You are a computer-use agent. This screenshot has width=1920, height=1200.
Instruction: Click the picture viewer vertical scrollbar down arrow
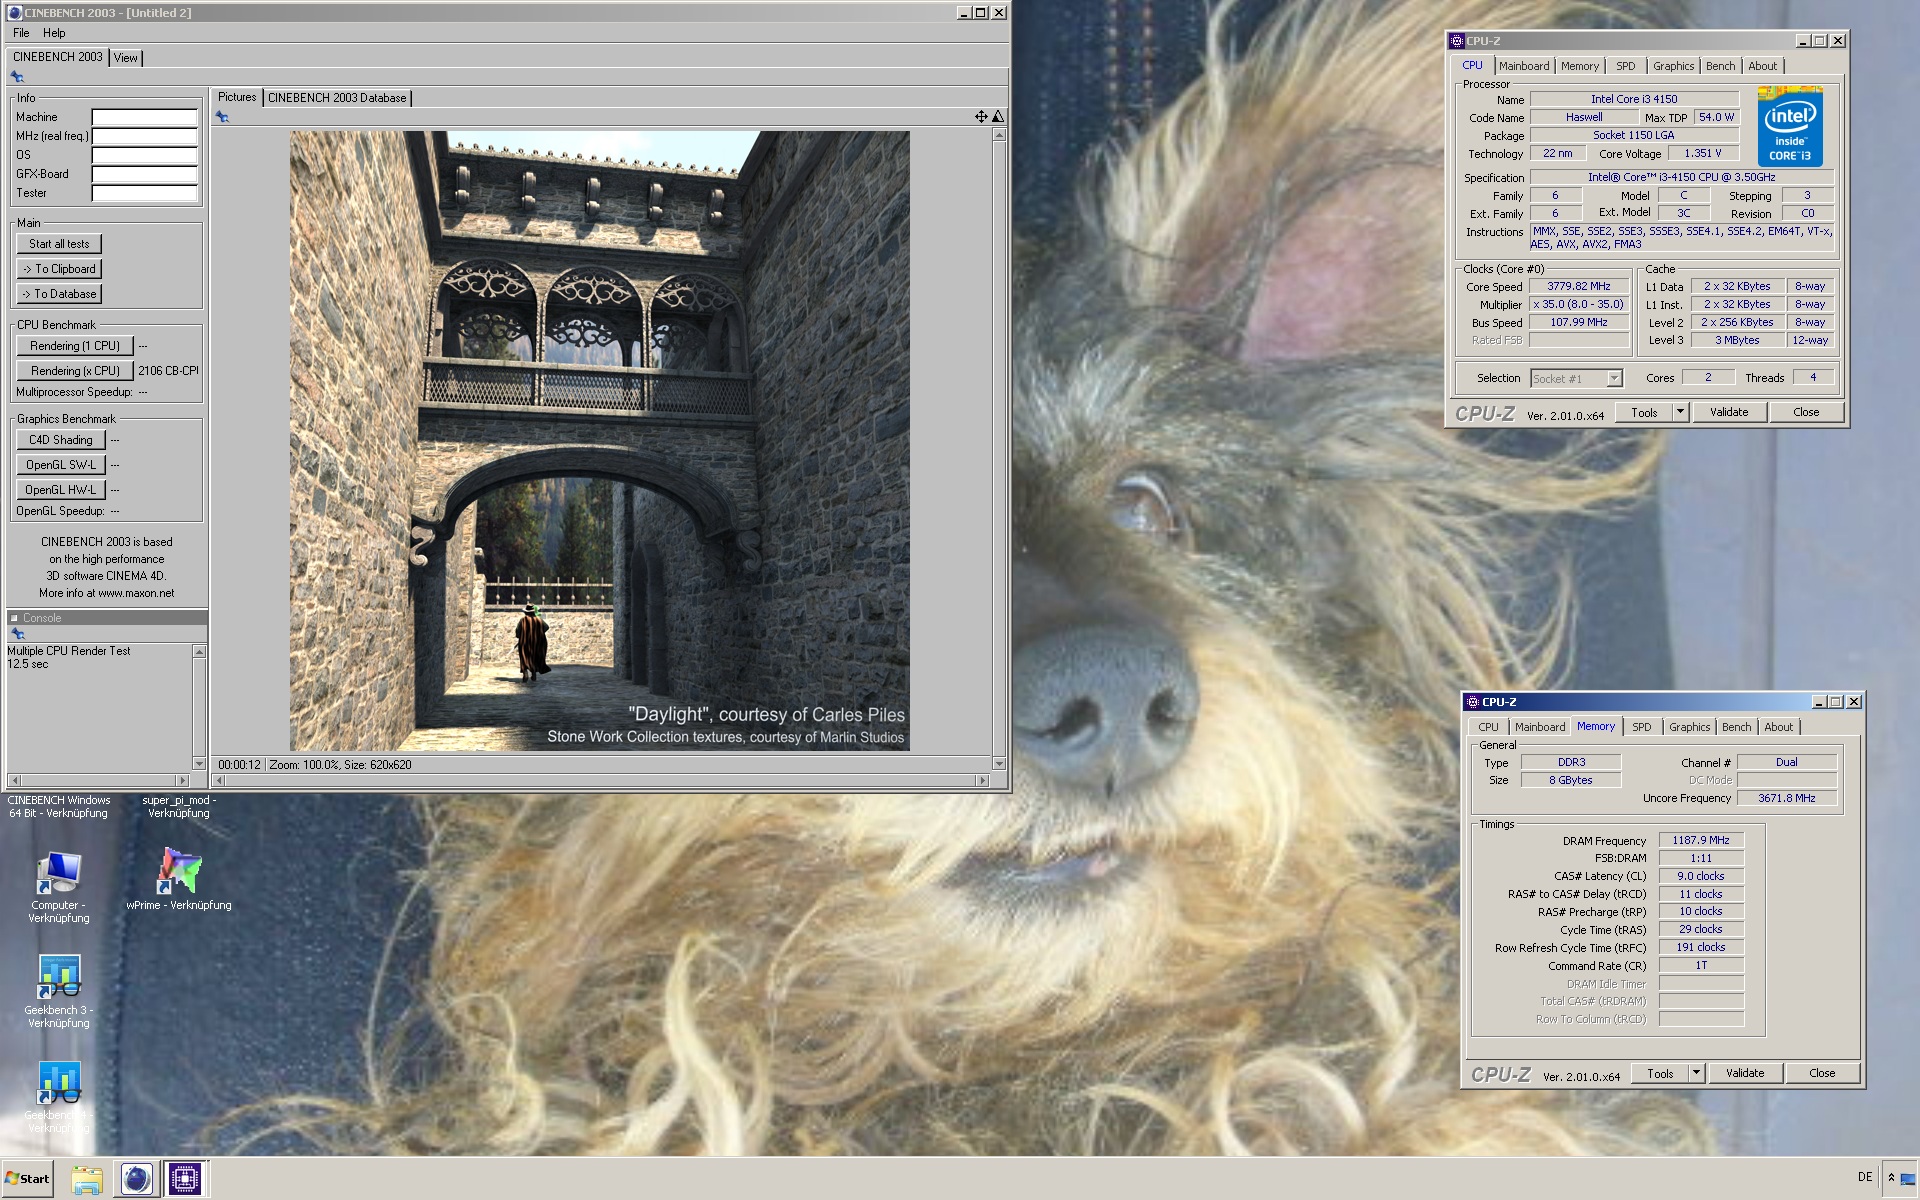tap(999, 764)
